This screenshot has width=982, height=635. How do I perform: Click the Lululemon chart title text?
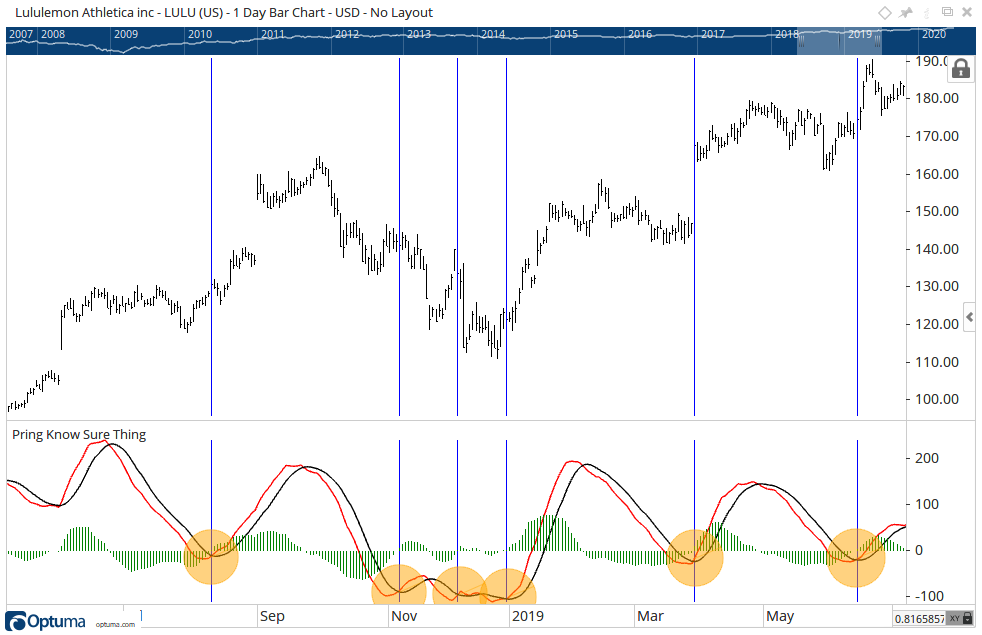(224, 13)
